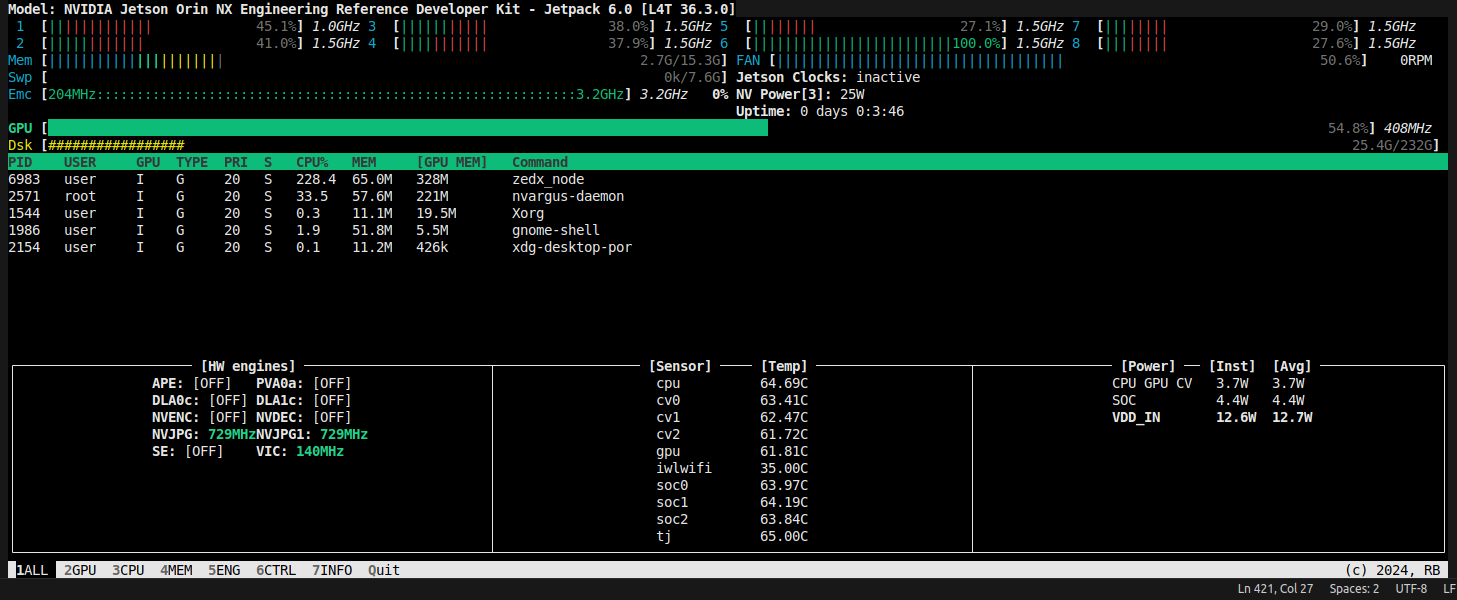1457x600 pixels.
Task: Click the cpu sensor 64.69C temperature
Action: (784, 383)
